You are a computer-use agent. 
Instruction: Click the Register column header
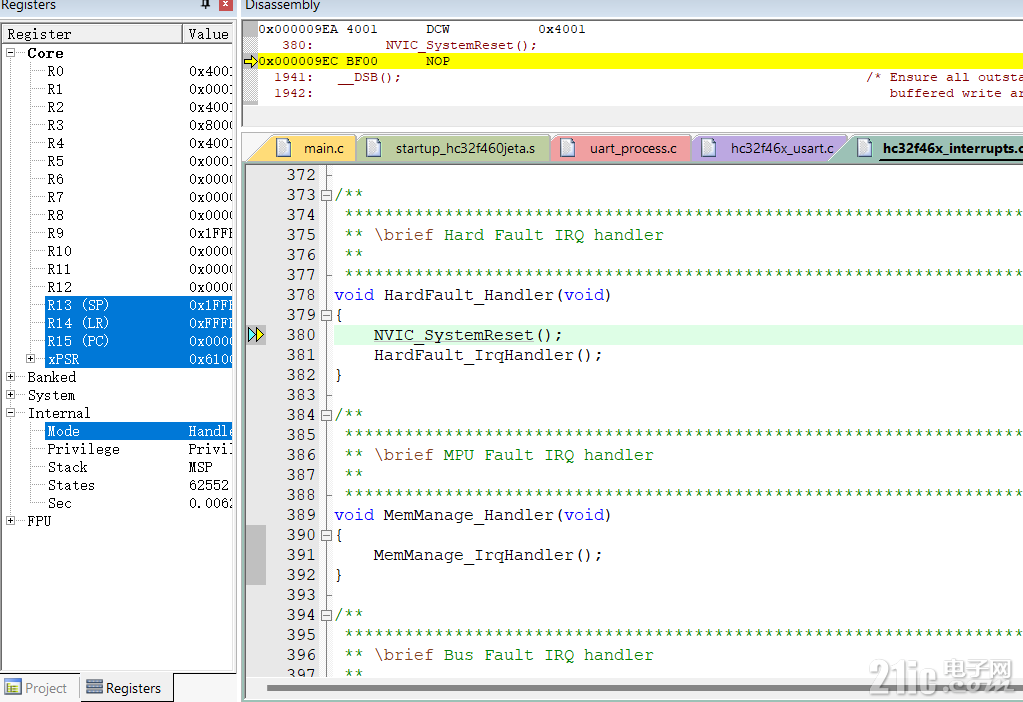(92, 34)
